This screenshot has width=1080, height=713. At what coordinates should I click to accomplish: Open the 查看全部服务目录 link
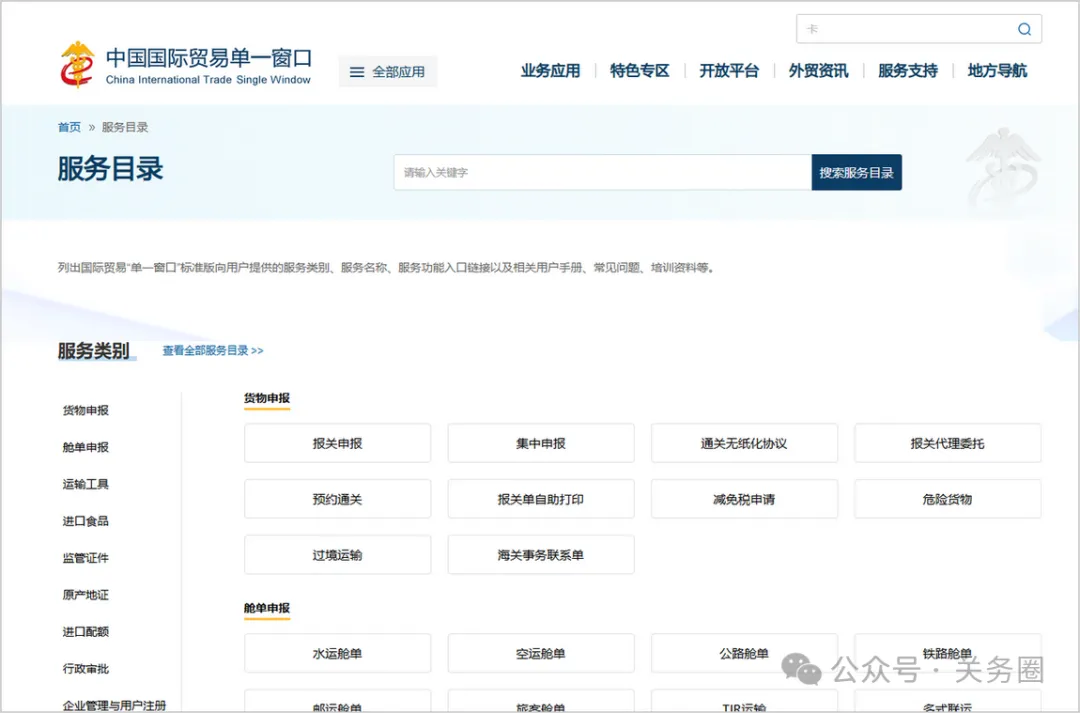(213, 351)
